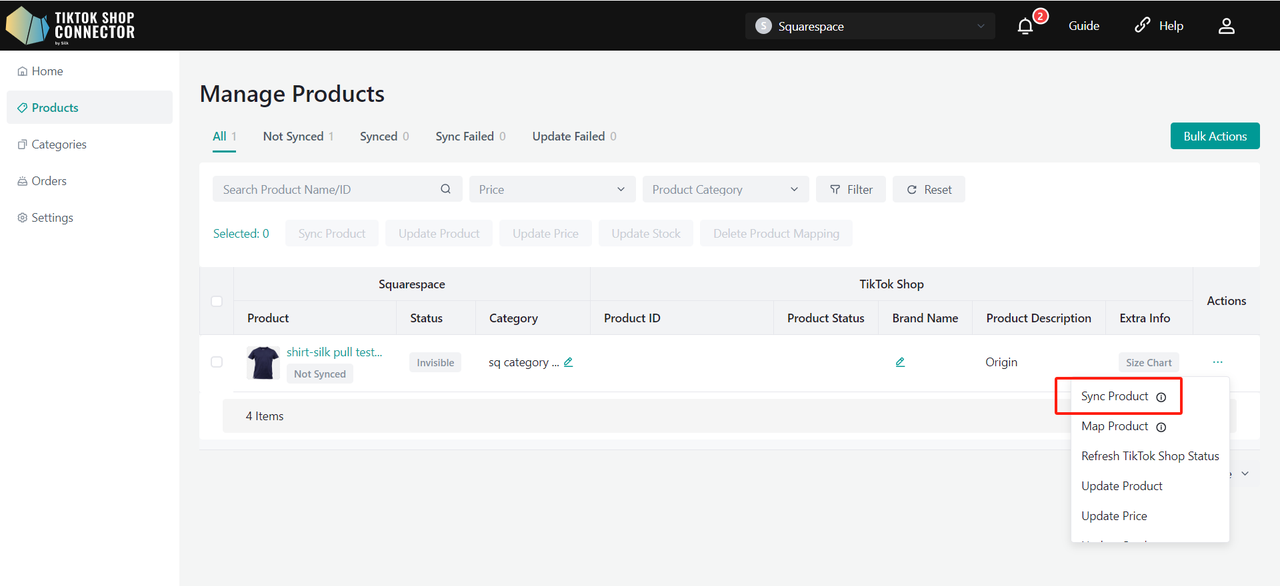The image size is (1280, 586).
Task: Open the Squarespace store selector dropdown
Action: pos(870,26)
